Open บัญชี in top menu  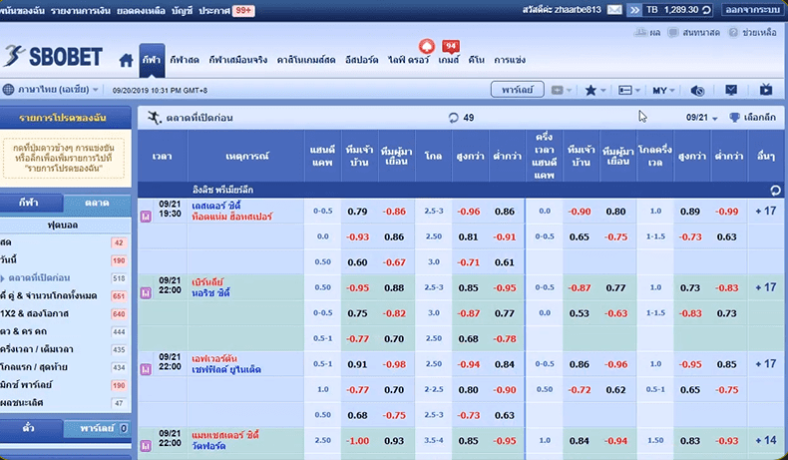pos(182,11)
